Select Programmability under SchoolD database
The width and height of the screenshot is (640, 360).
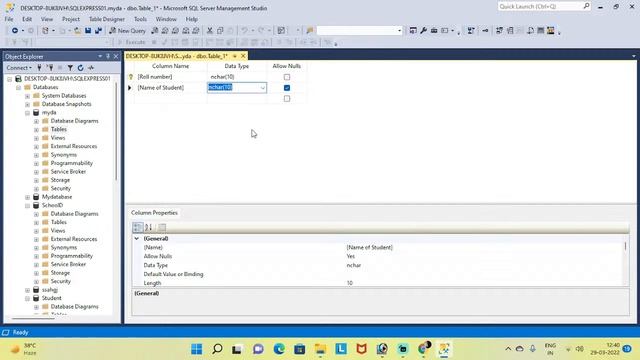71,256
